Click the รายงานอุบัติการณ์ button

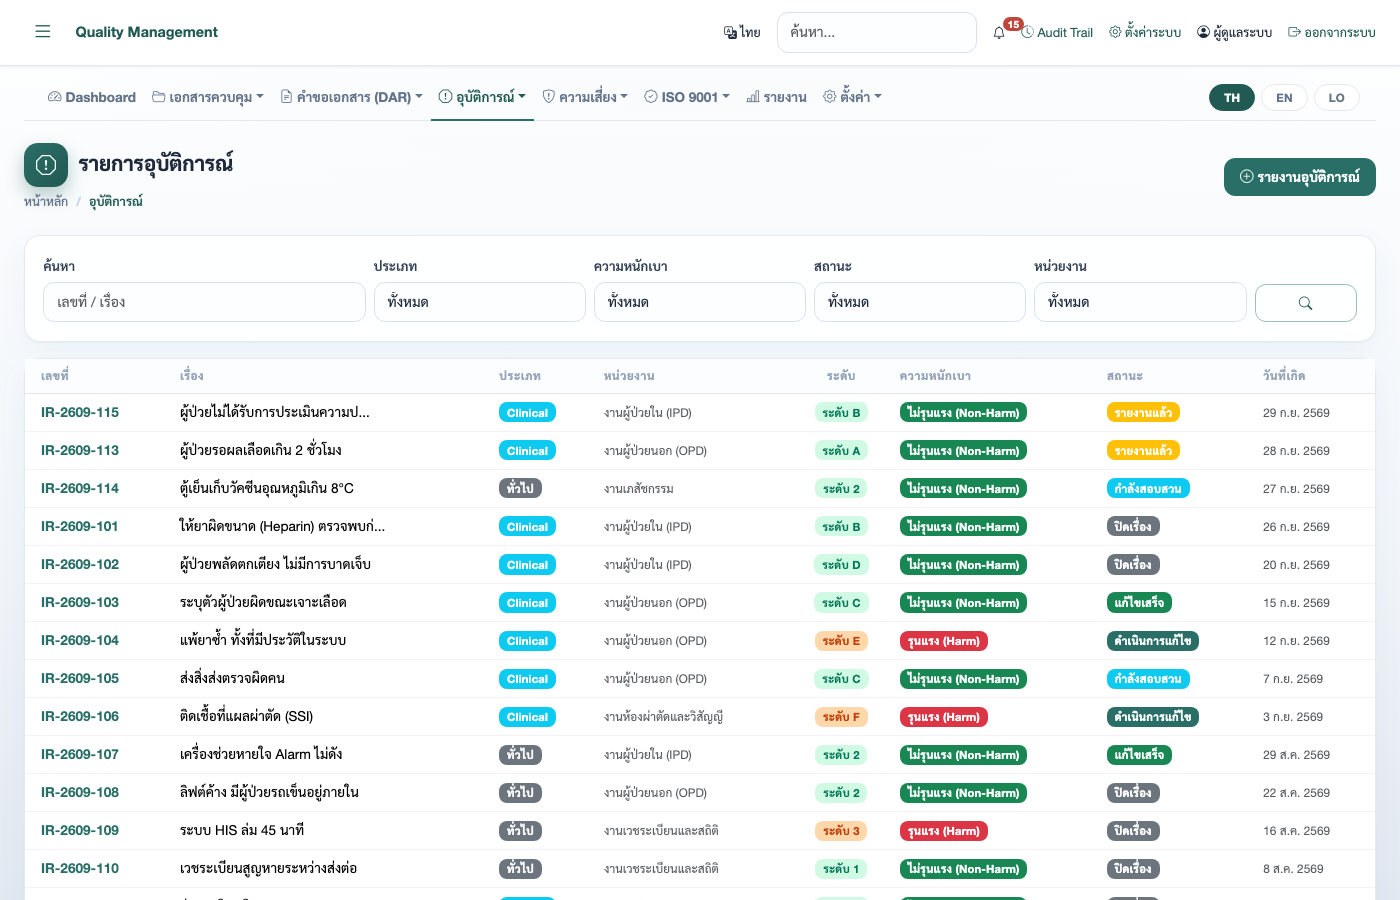click(1300, 177)
